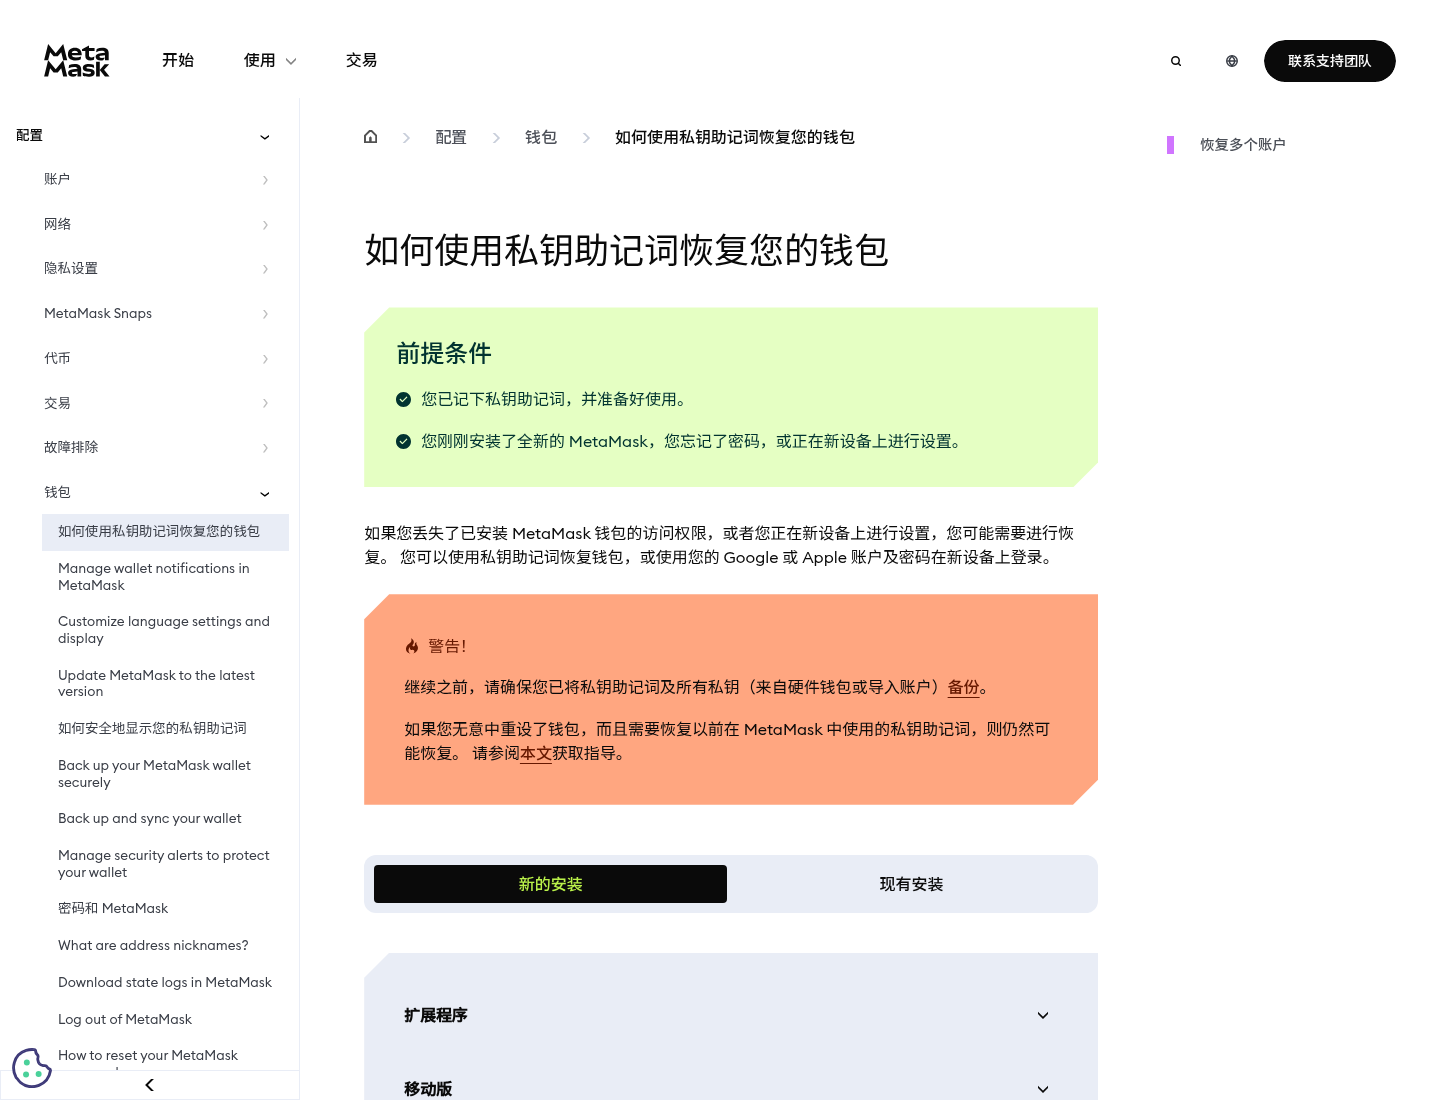Collapse sidebar with the left arrow
This screenshot has width=1440, height=1100.
coord(150,1085)
